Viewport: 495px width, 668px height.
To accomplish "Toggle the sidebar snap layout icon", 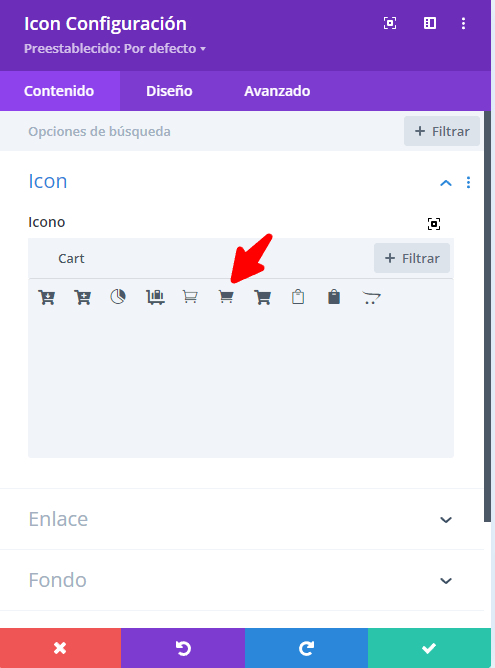I will click(x=430, y=23).
